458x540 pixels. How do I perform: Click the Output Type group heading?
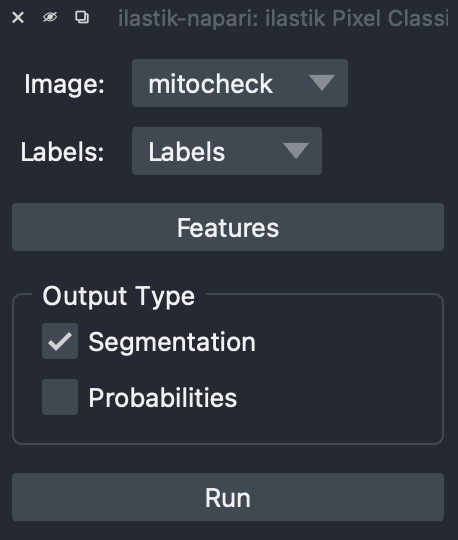119,297
